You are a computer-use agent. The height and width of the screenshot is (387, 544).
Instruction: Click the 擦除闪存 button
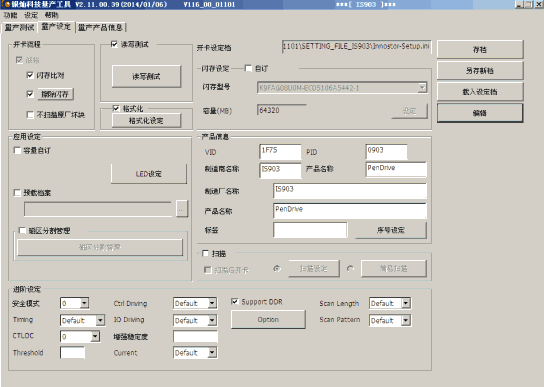56,94
